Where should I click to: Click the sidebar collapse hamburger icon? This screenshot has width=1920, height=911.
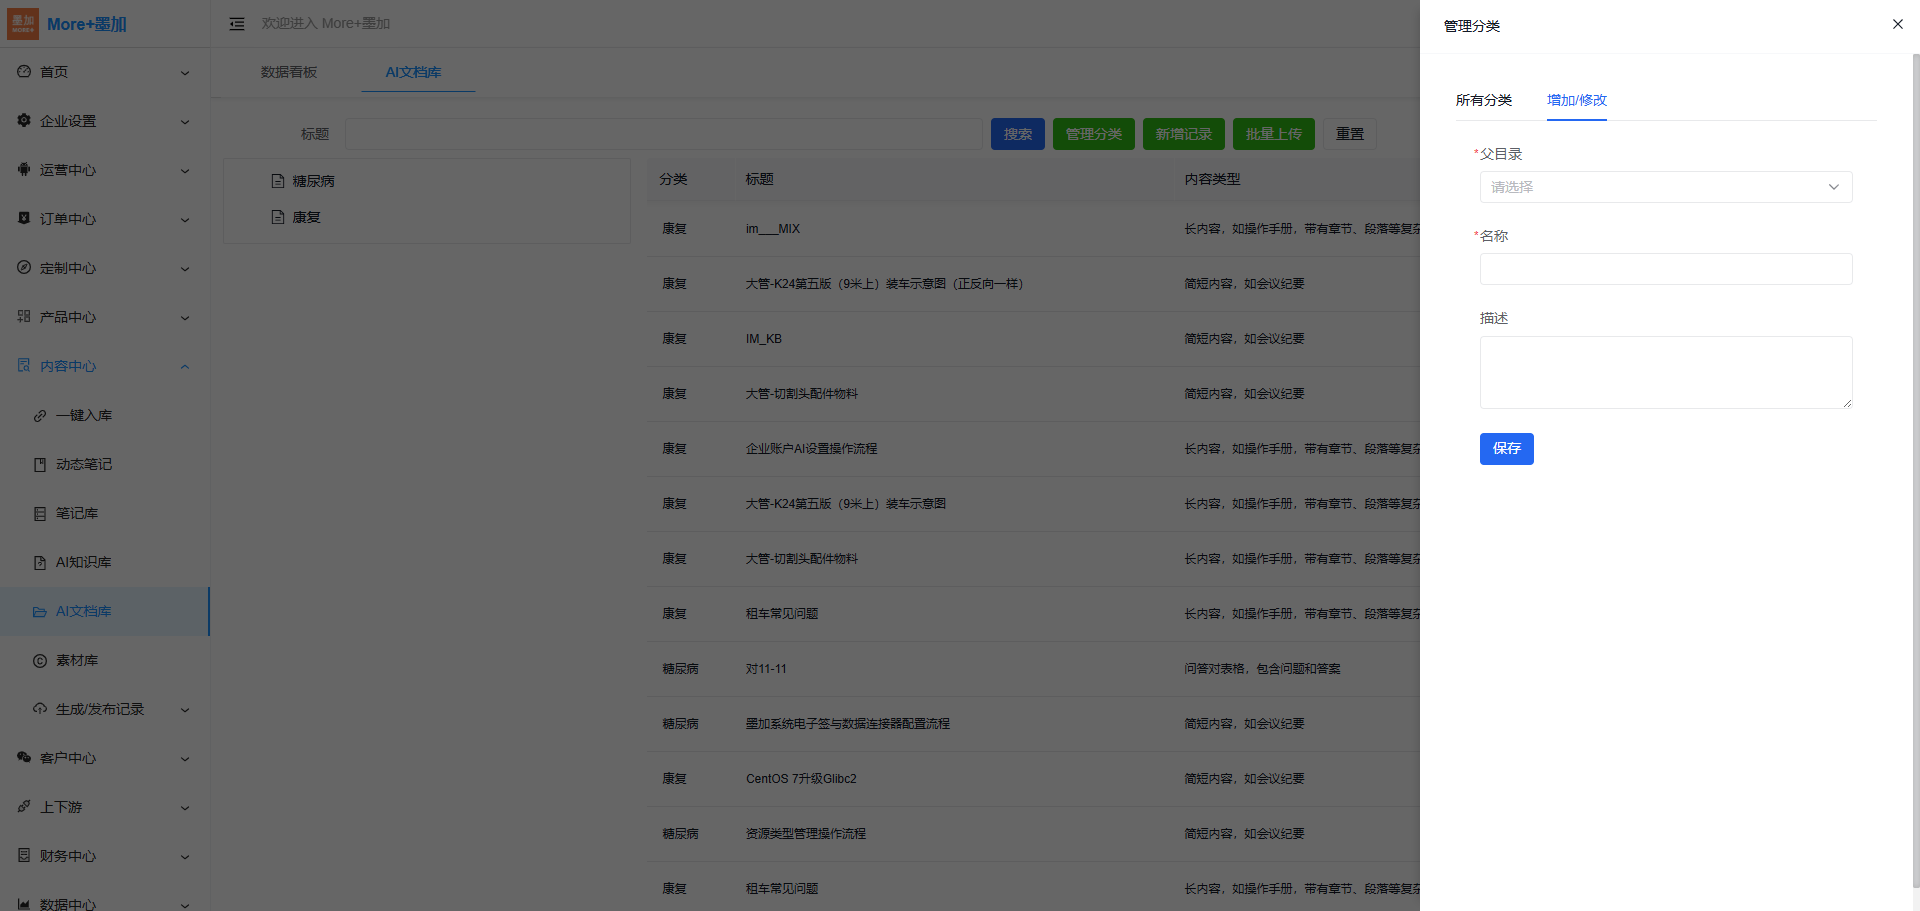[x=237, y=24]
